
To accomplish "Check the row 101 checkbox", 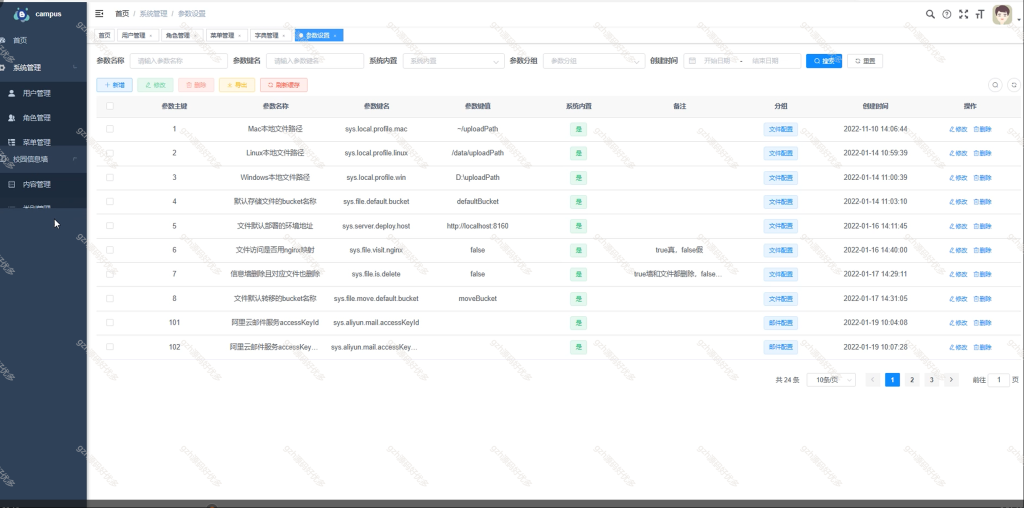I will [x=110, y=323].
